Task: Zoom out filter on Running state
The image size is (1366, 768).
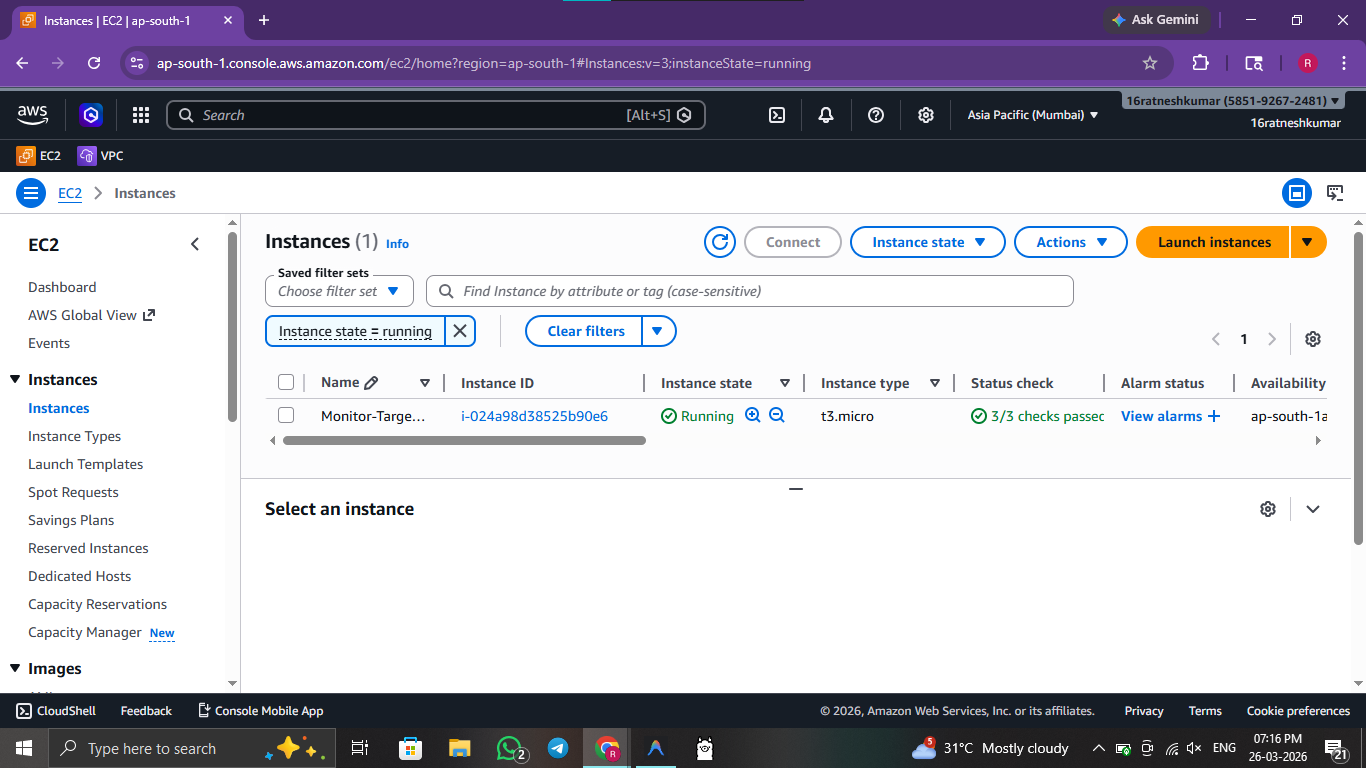Action: [777, 415]
